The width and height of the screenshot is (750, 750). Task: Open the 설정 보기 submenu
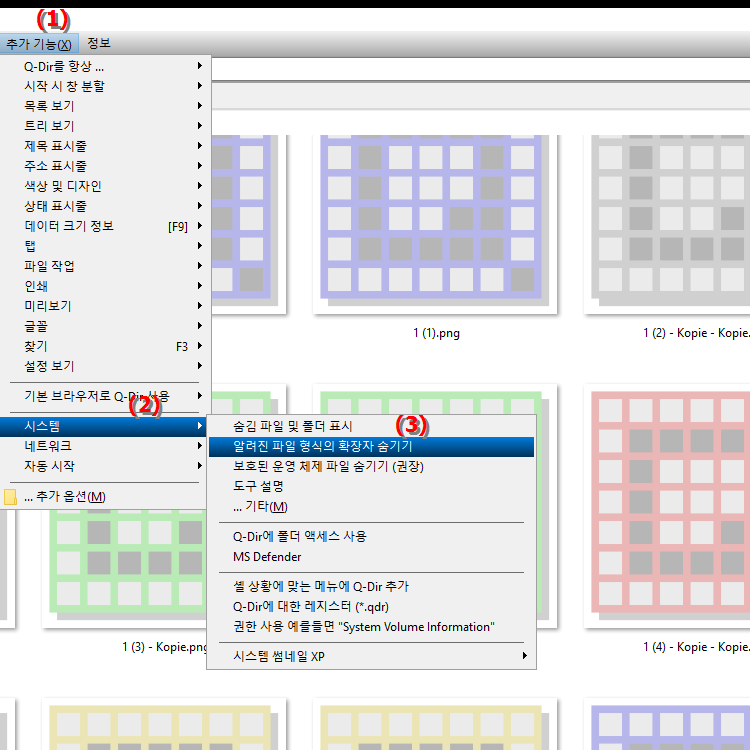[105, 366]
